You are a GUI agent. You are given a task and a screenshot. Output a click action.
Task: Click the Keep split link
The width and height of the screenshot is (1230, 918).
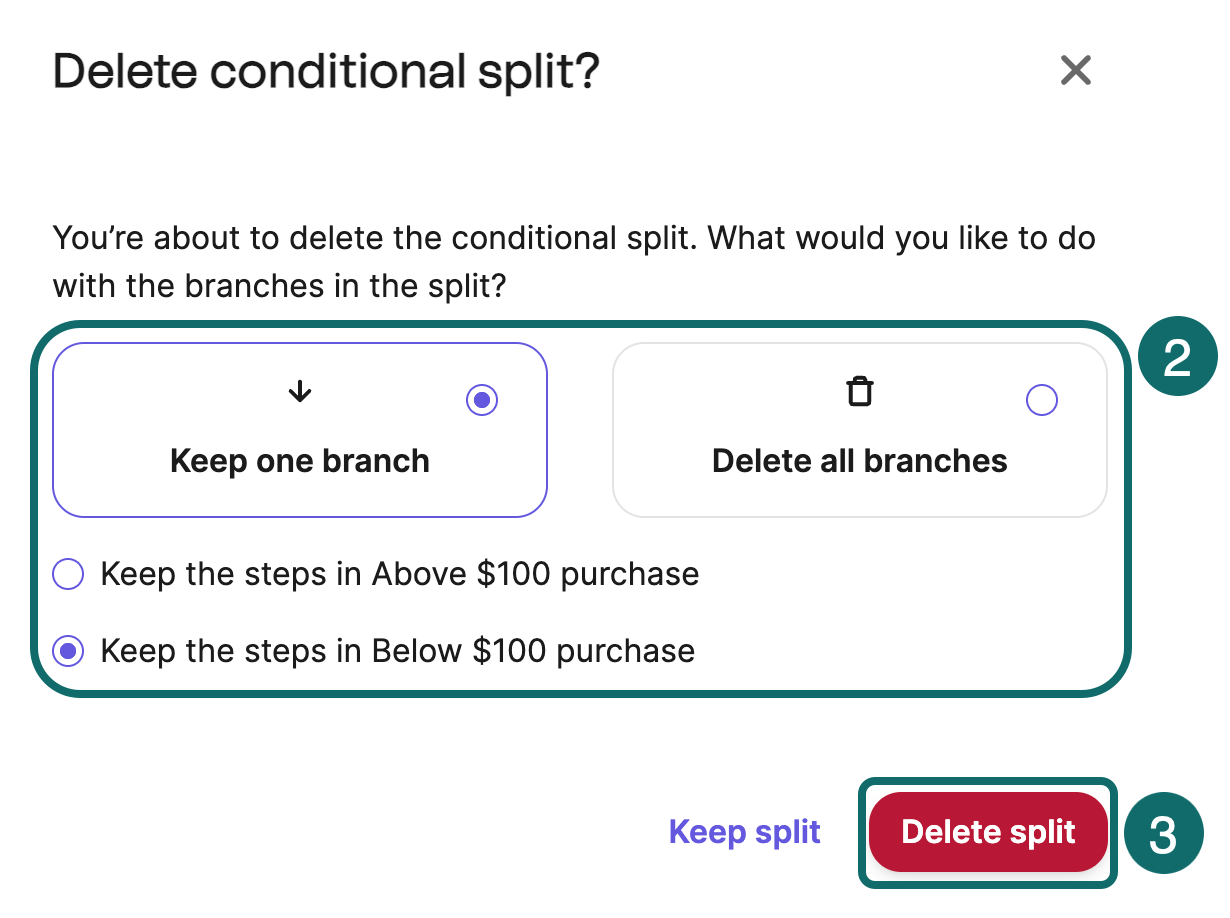tap(745, 832)
